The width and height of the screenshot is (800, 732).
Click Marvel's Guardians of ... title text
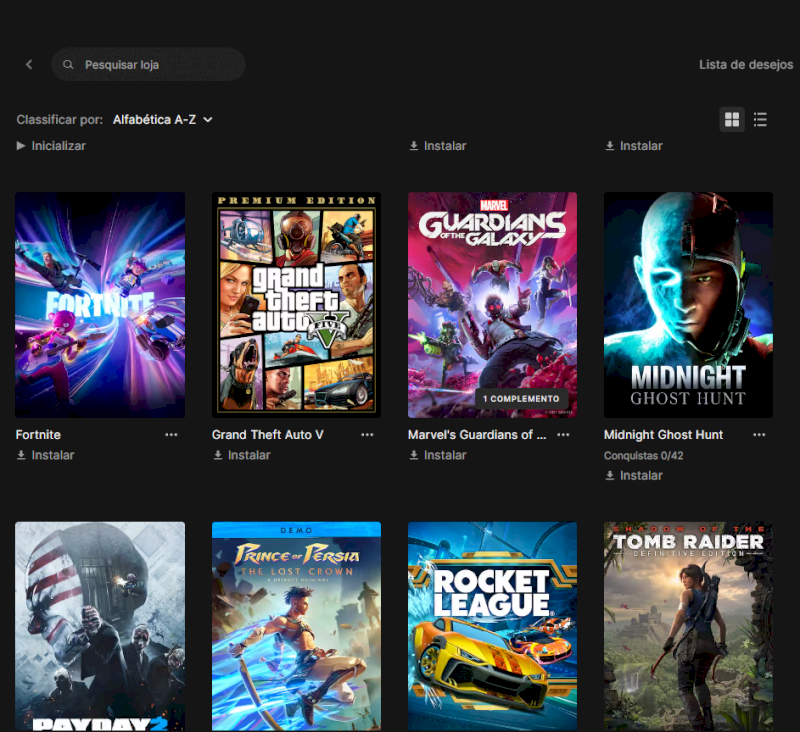(477, 435)
